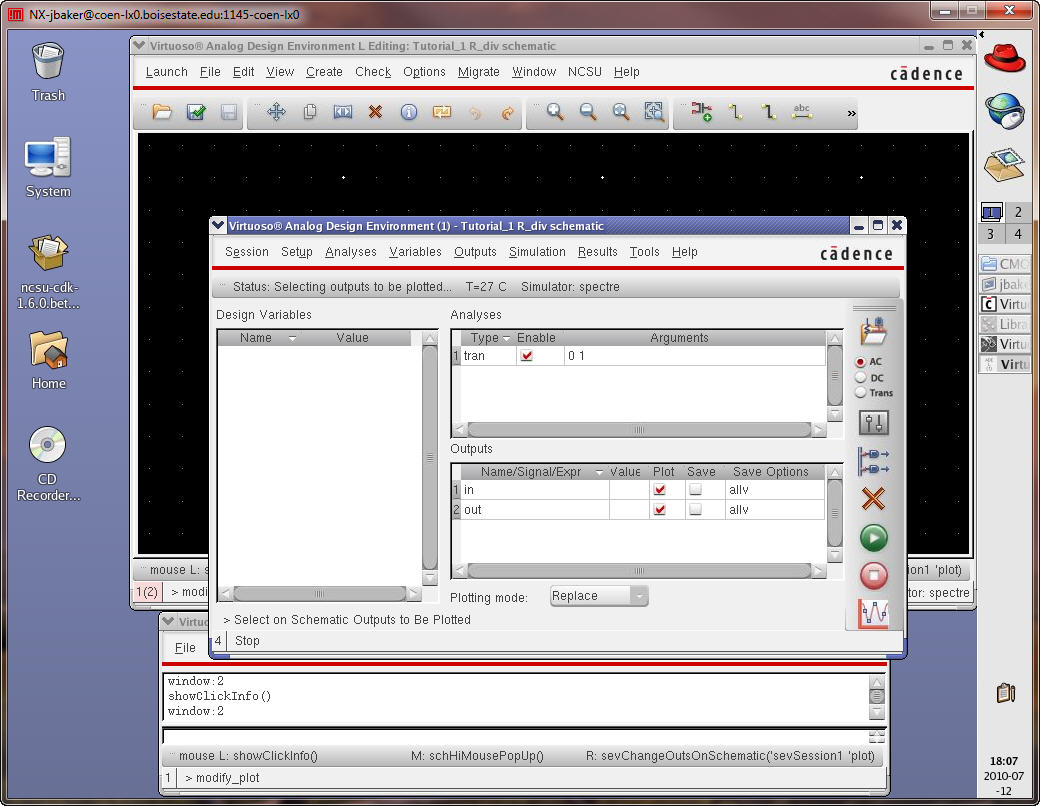Click Analyses Type column sort arrow
1040x806 pixels.
click(507, 338)
